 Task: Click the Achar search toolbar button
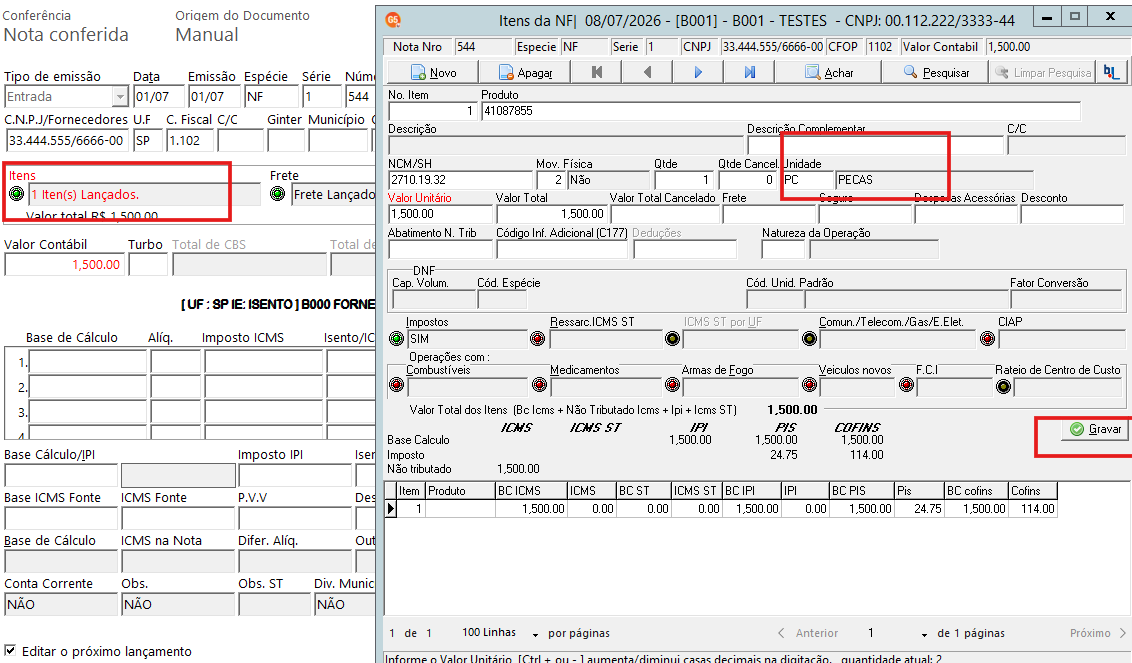[829, 72]
